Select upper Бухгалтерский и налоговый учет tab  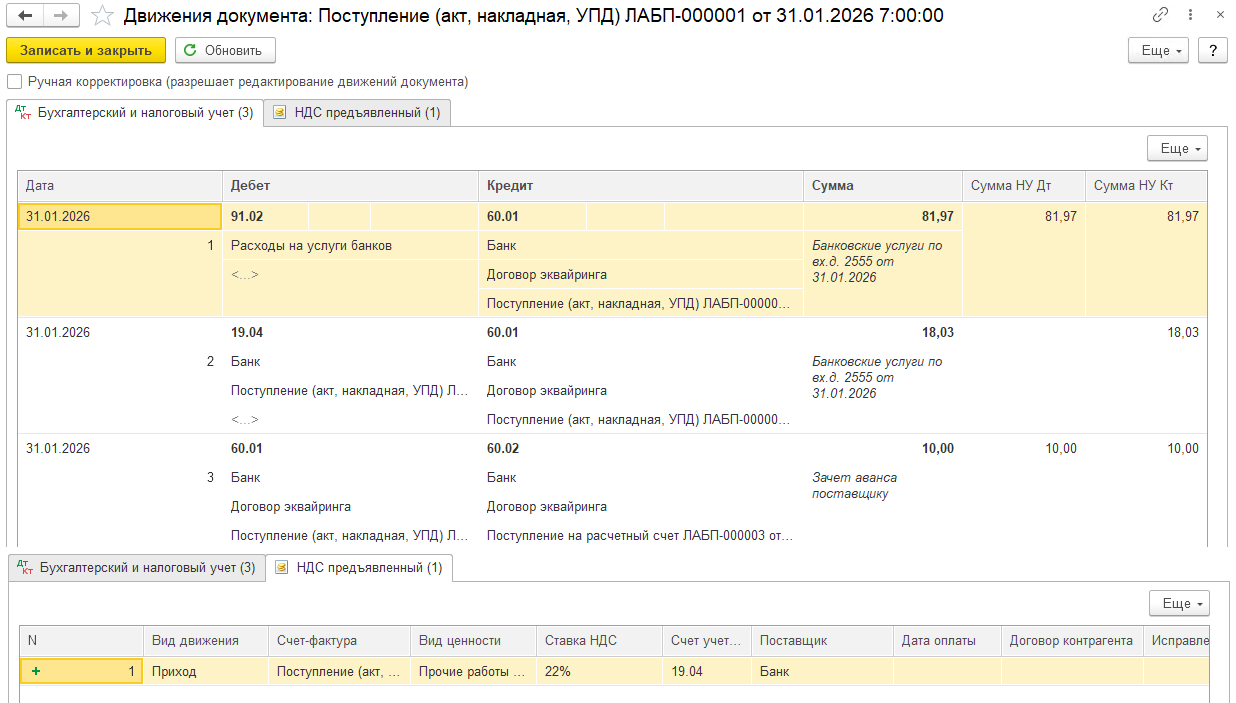coord(135,113)
